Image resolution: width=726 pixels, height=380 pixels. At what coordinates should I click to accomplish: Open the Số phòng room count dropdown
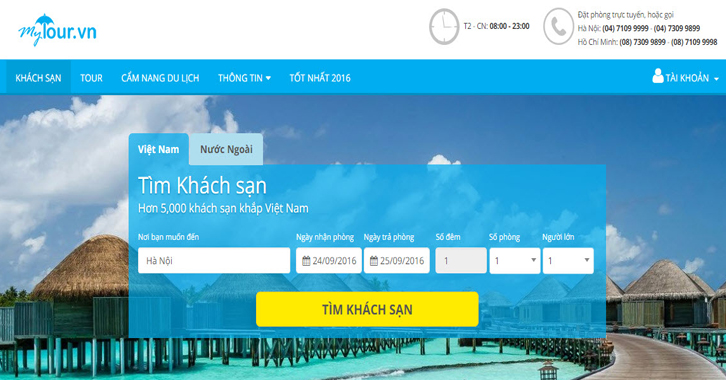(514, 261)
